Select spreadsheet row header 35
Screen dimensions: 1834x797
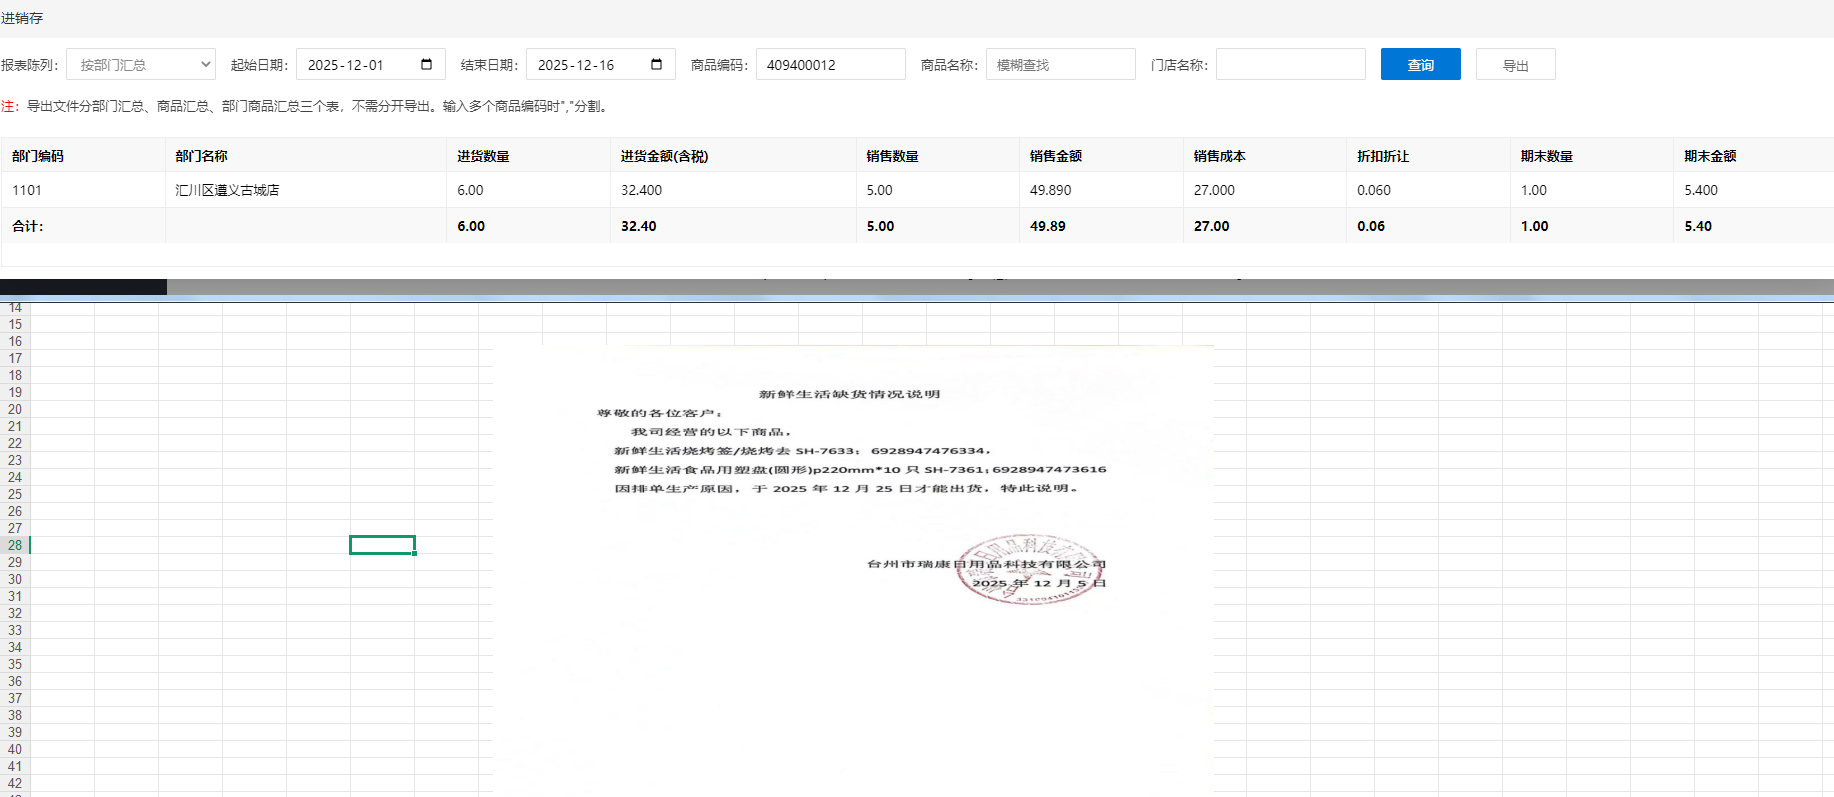15,664
